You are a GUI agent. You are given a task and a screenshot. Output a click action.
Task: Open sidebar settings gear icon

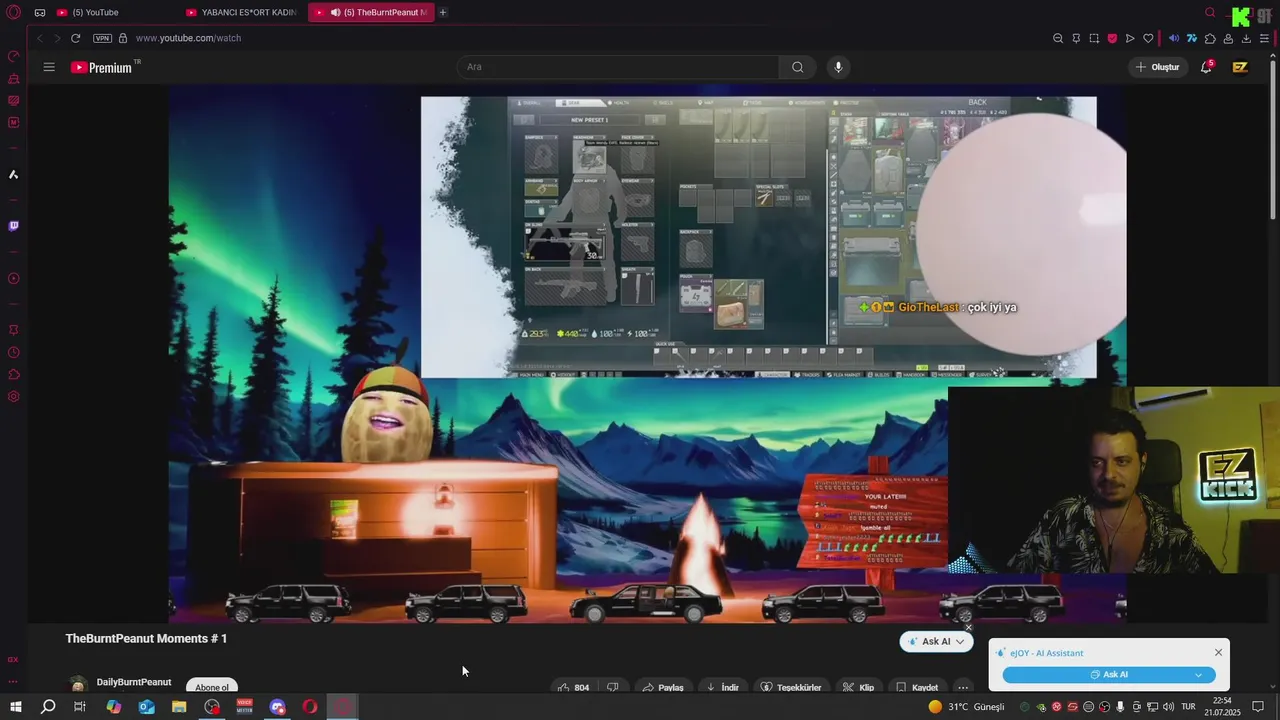coord(13,397)
